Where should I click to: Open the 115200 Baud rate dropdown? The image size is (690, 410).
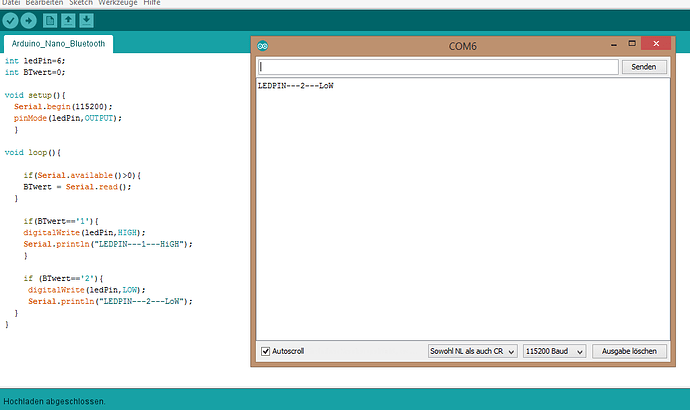(x=554, y=351)
